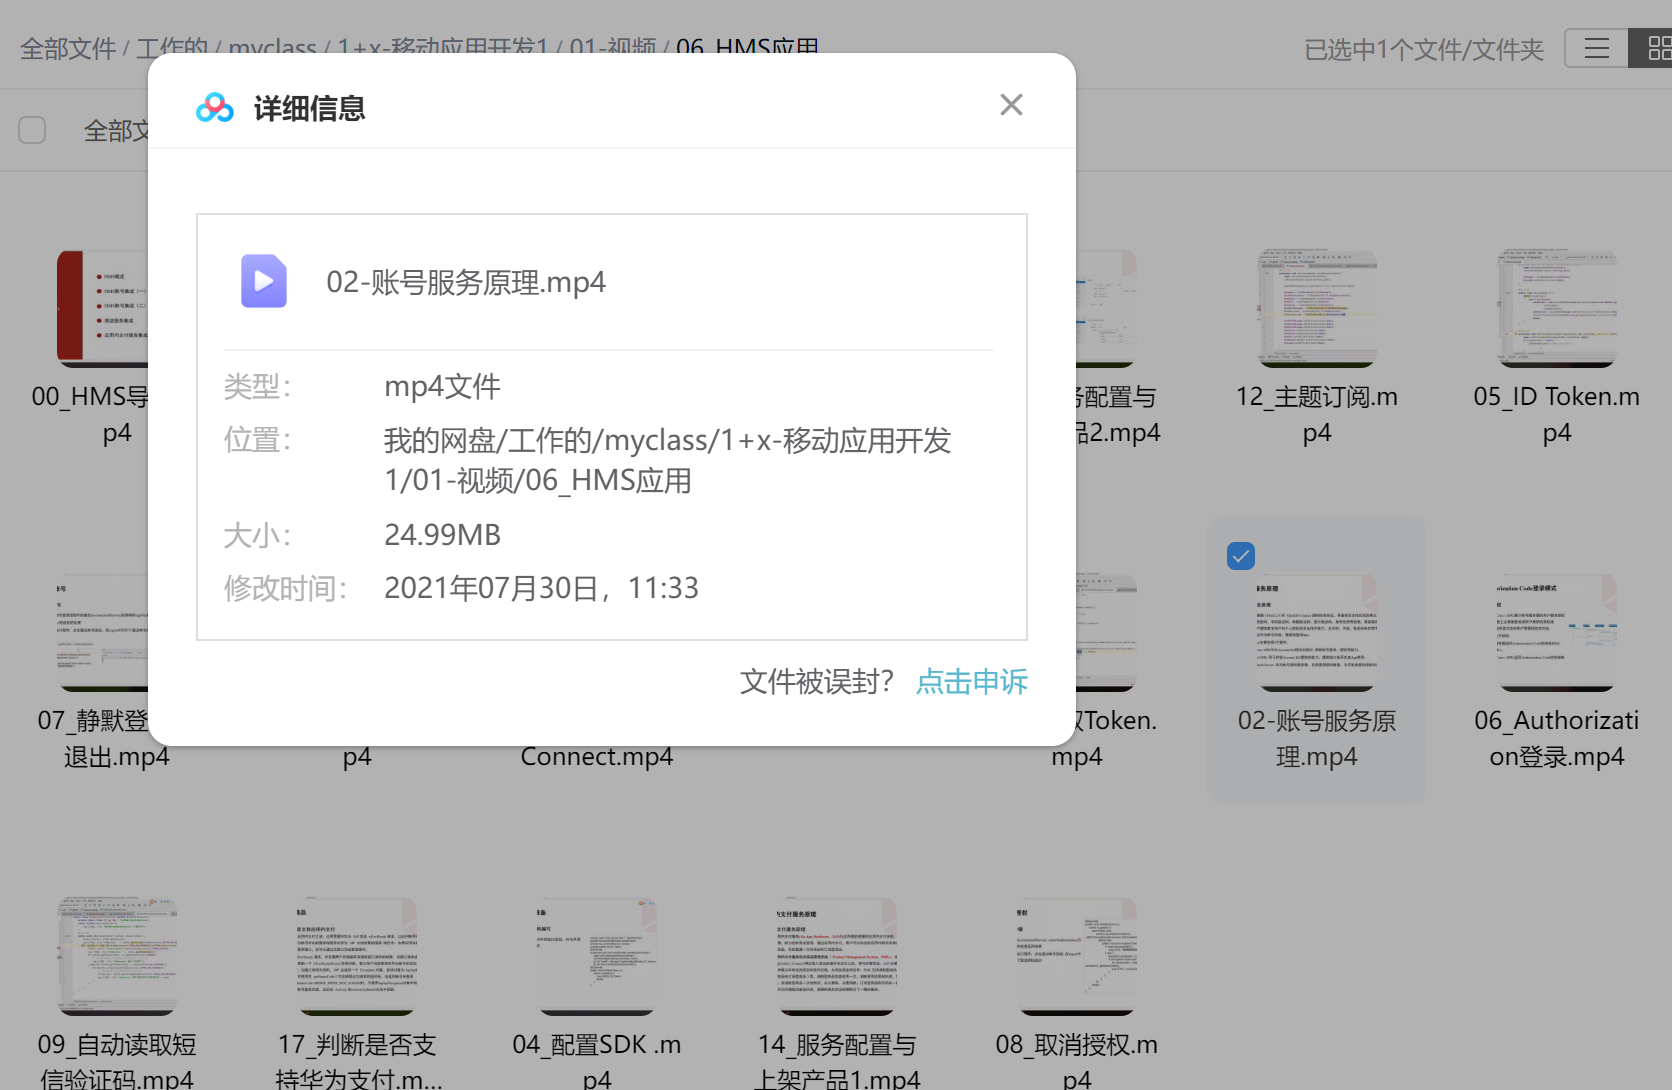
Task: Open the 04_配置SDK.mp4 thumbnail
Action: (x=597, y=957)
